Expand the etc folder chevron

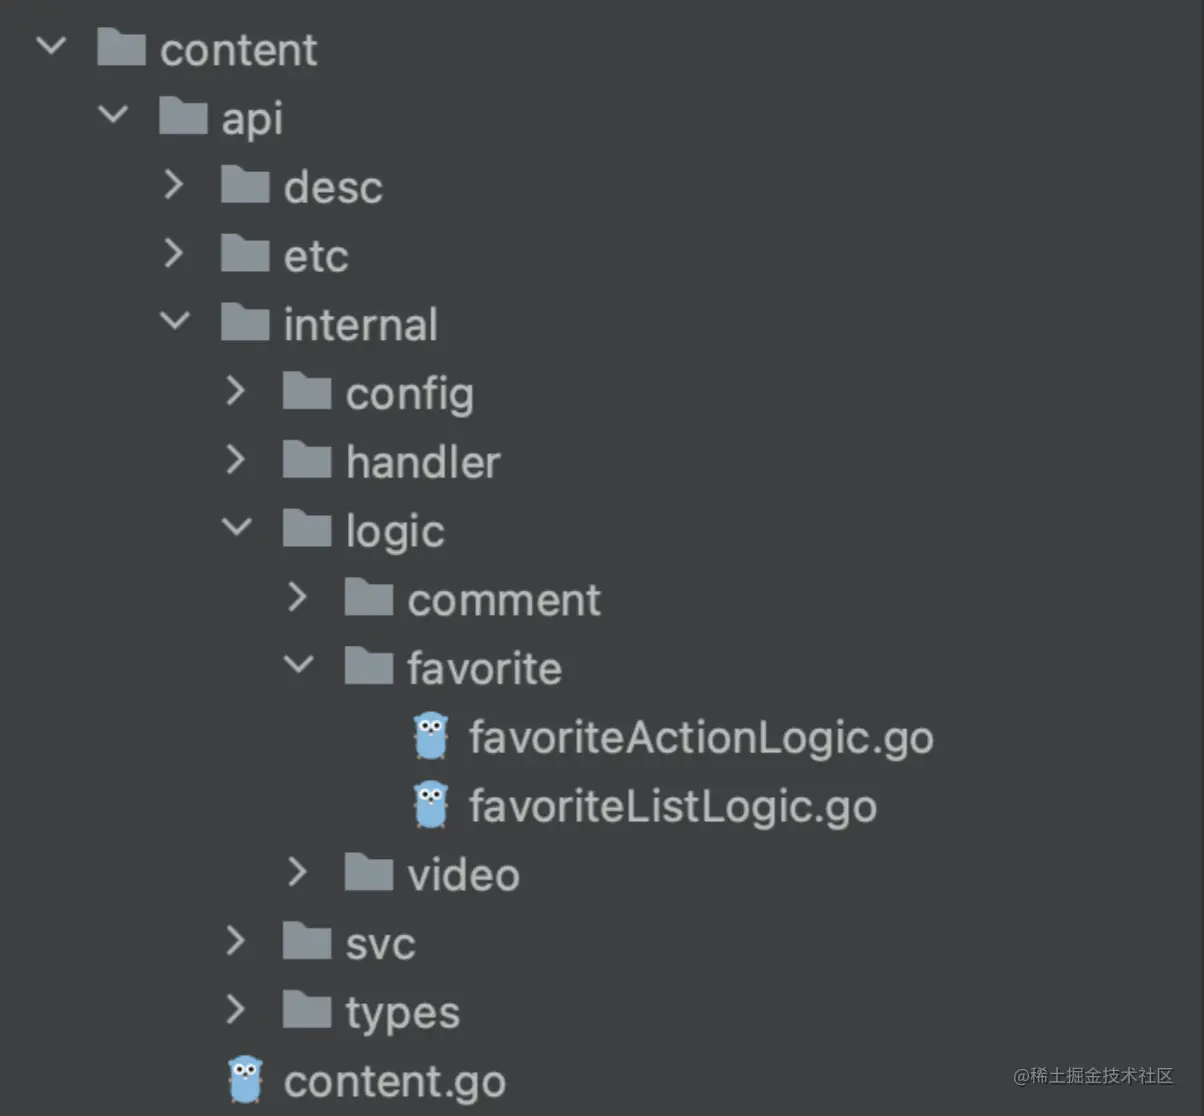[174, 254]
